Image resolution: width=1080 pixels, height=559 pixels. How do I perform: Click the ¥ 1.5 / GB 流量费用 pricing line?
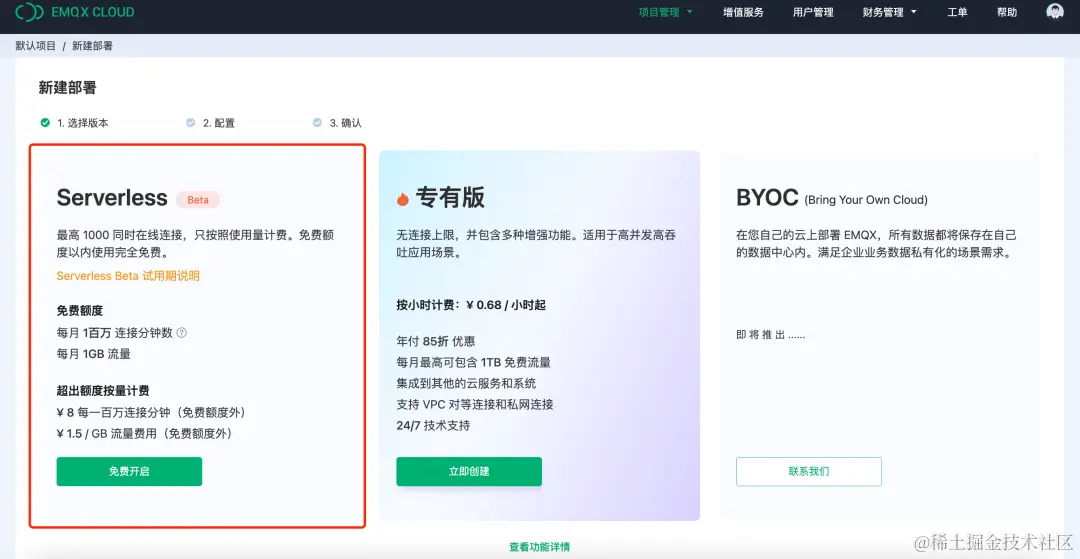(145, 434)
